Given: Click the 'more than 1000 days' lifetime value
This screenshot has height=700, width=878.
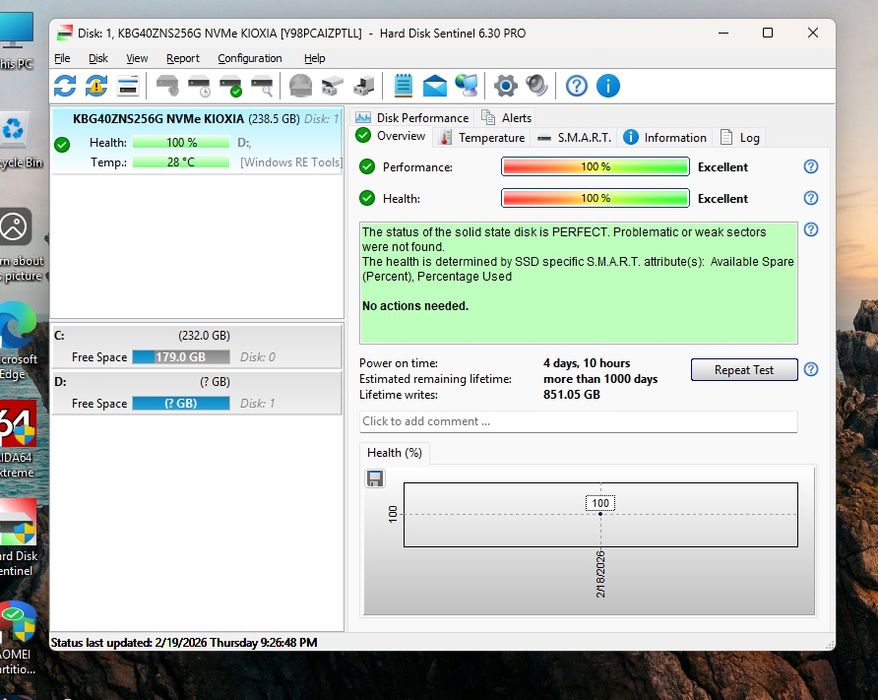Looking at the screenshot, I should coord(600,379).
